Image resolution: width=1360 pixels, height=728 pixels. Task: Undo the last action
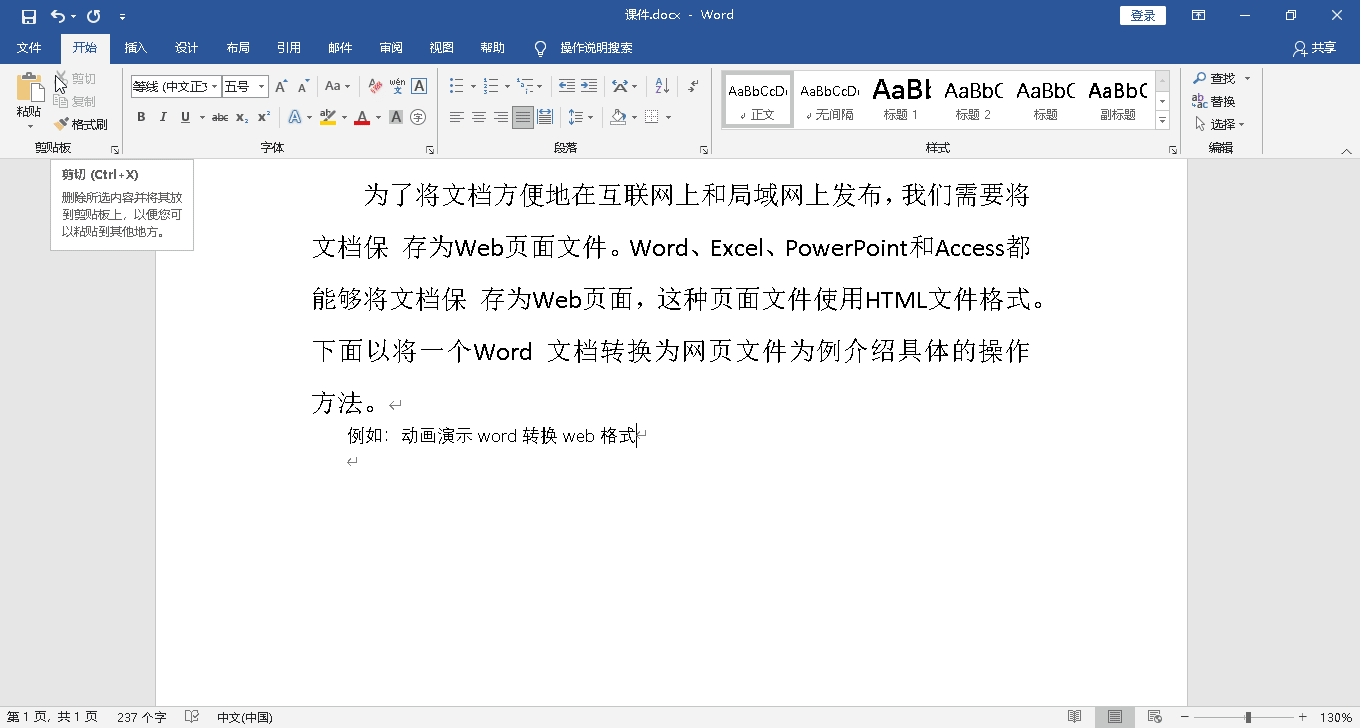click(58, 16)
